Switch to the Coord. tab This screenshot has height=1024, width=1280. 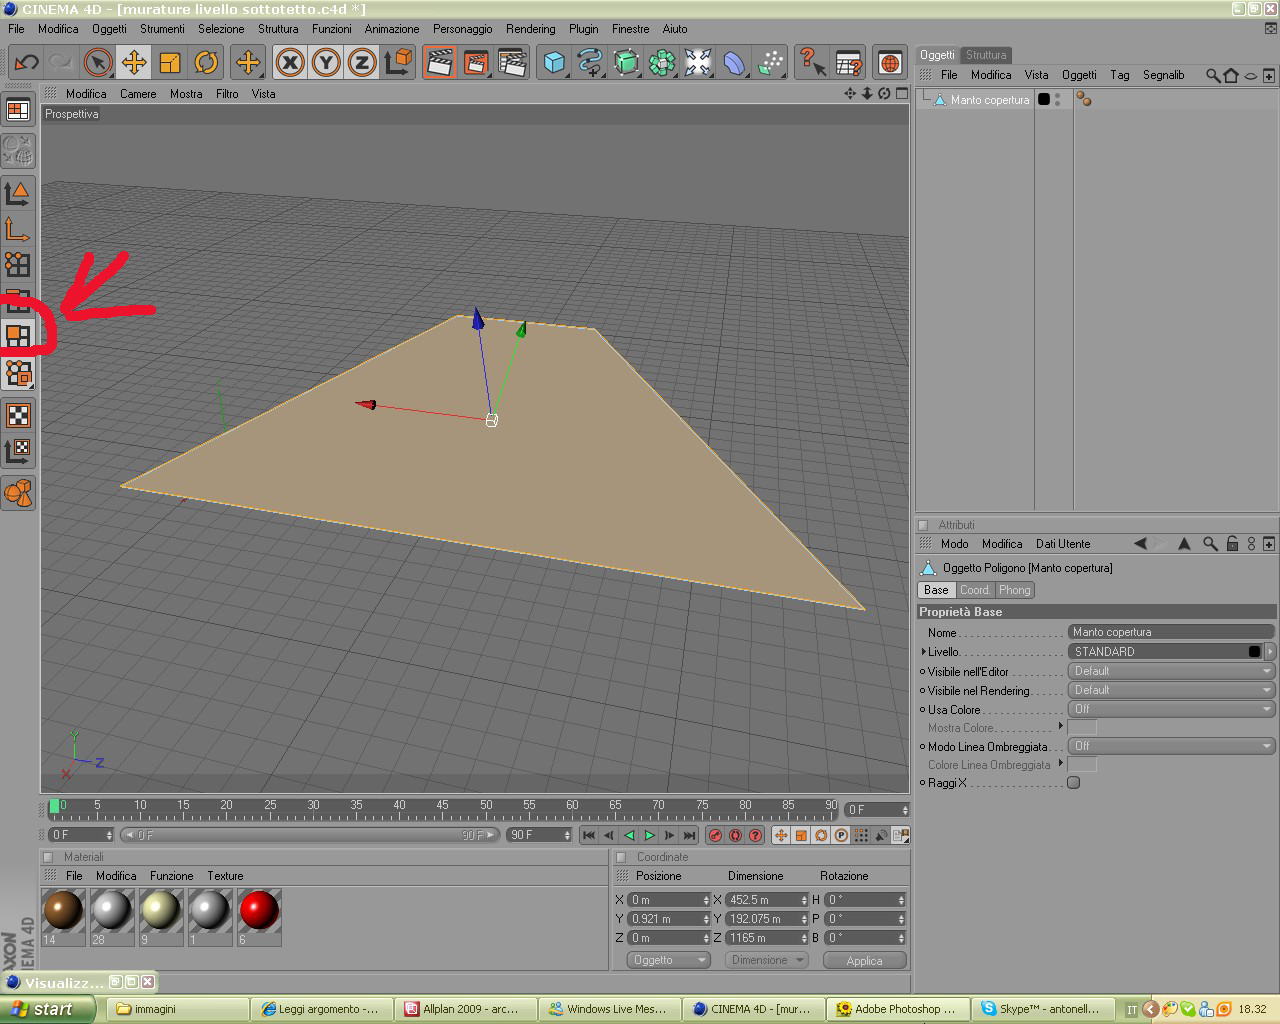point(975,590)
